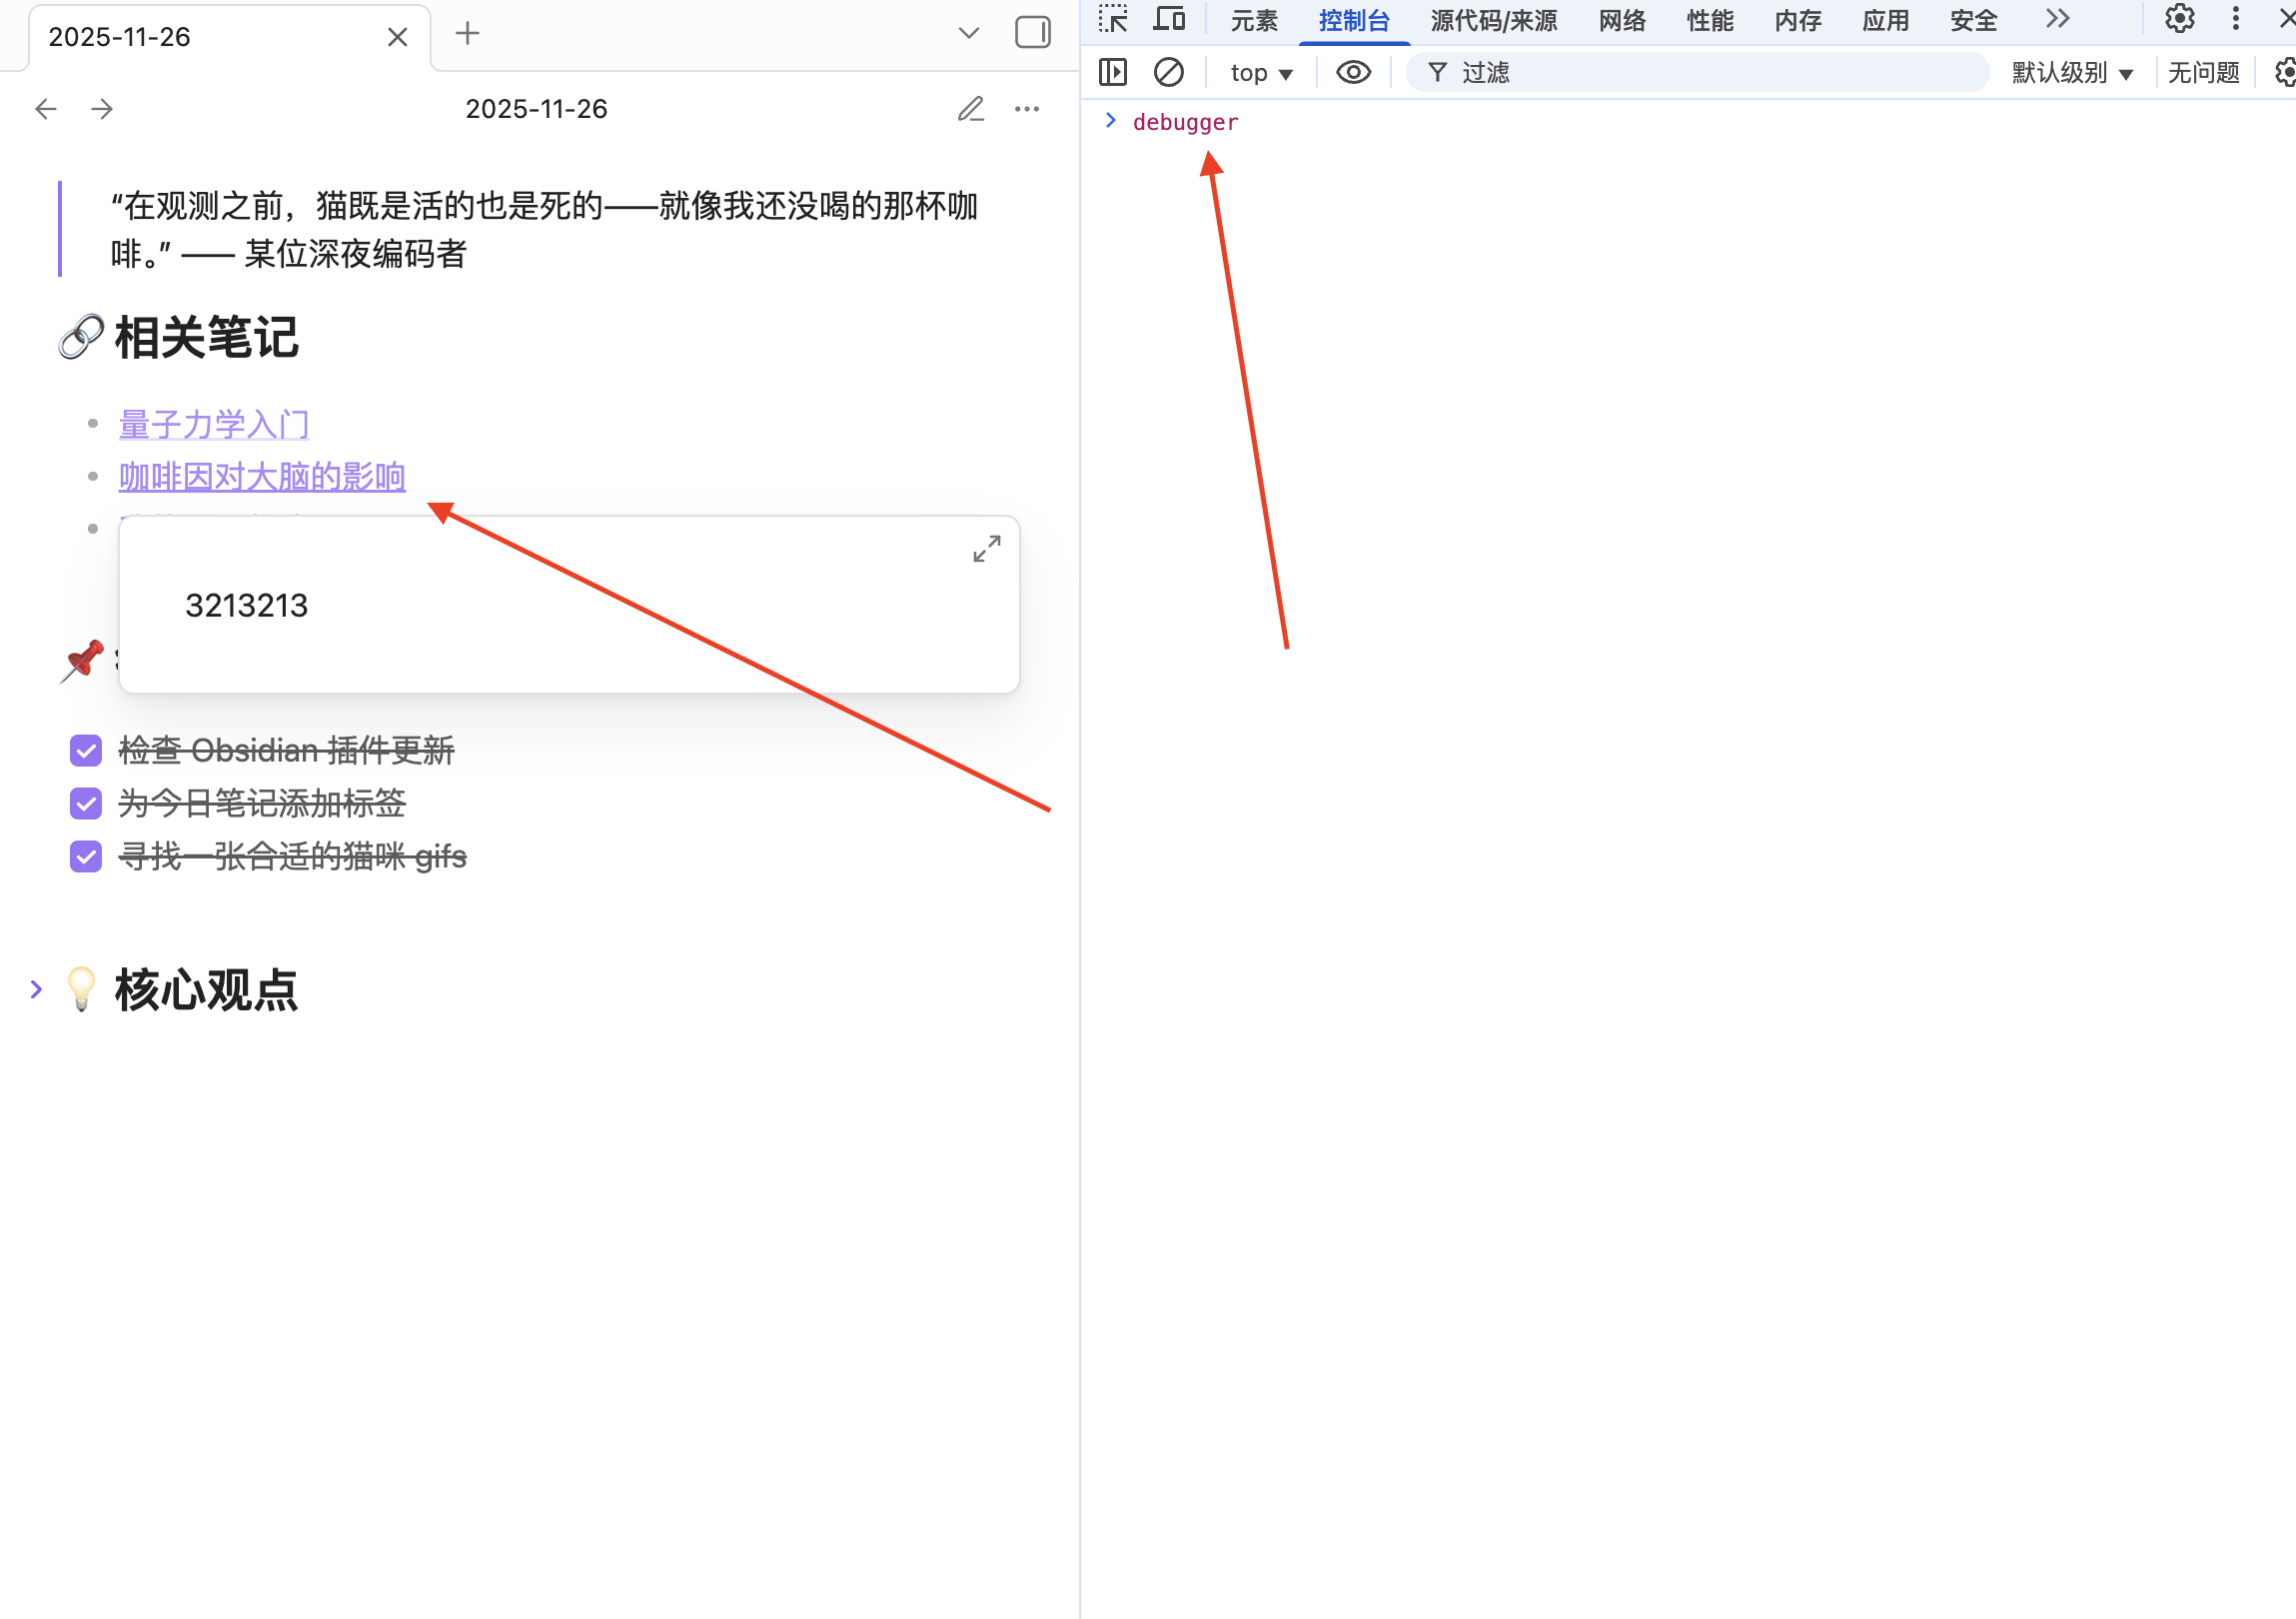The width and height of the screenshot is (2296, 1619).
Task: Open the 量子力学入门 note link
Action: (214, 425)
